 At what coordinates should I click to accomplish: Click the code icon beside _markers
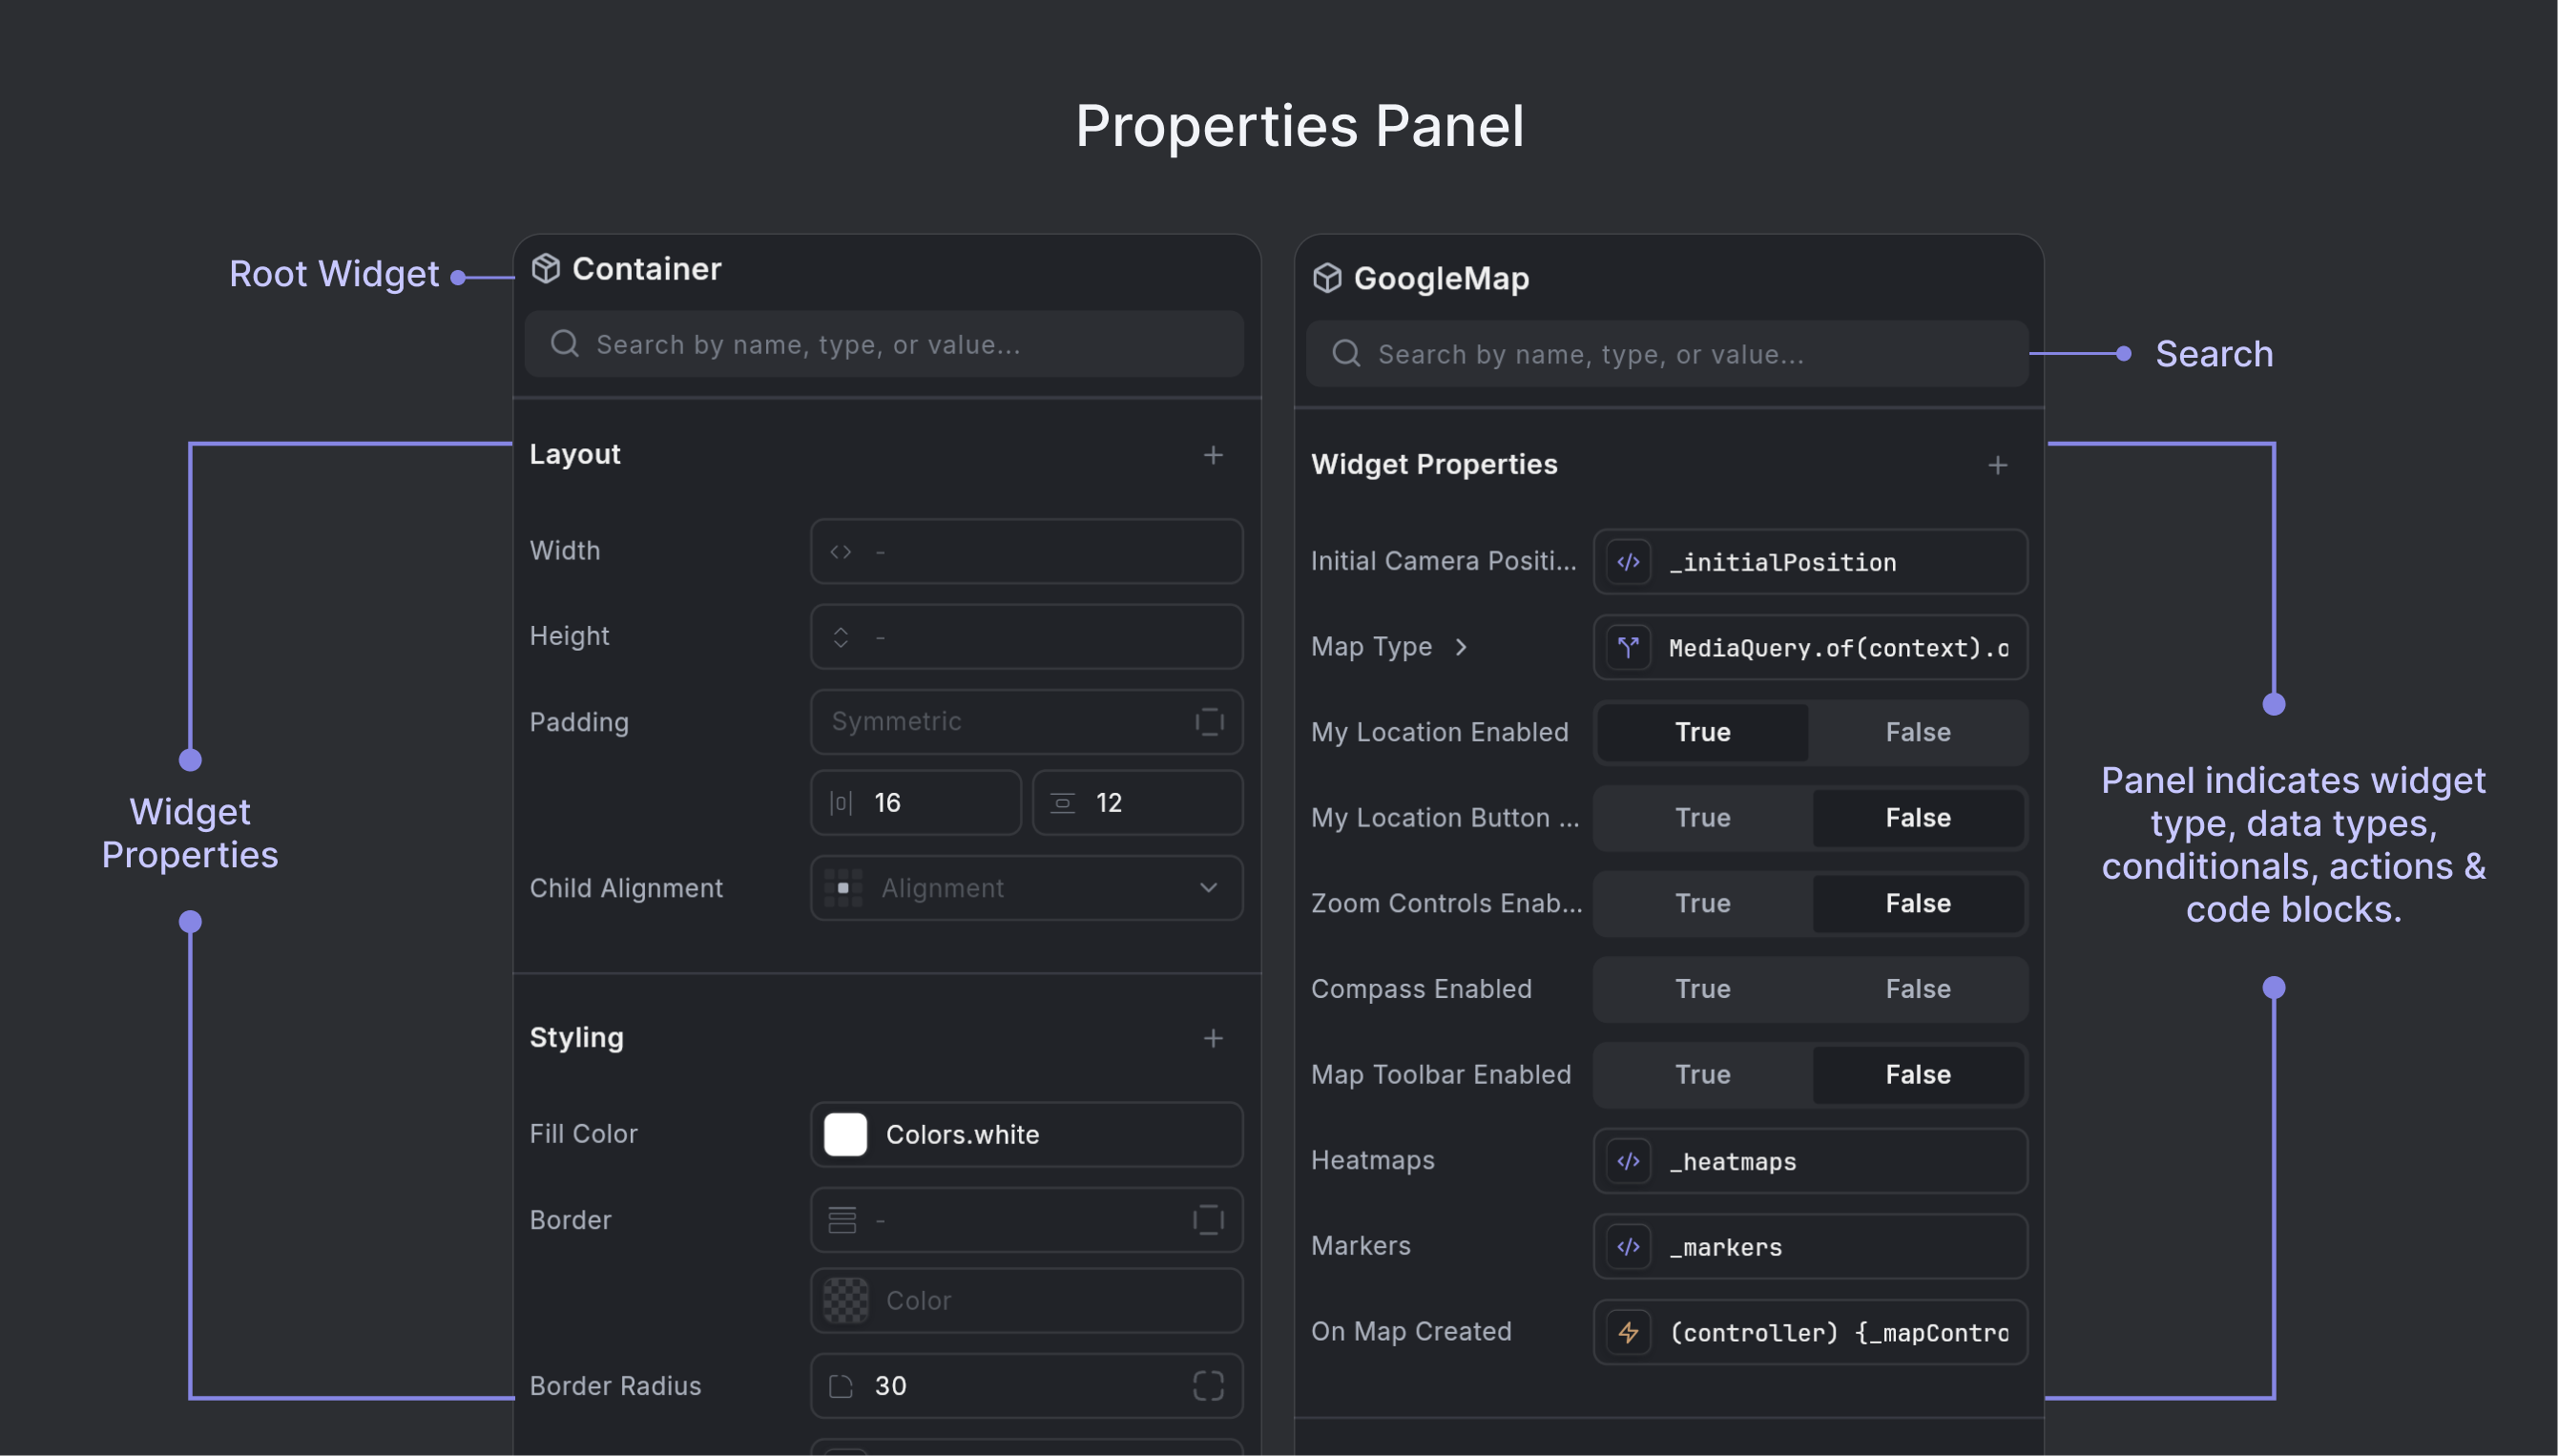[x=1628, y=1246]
